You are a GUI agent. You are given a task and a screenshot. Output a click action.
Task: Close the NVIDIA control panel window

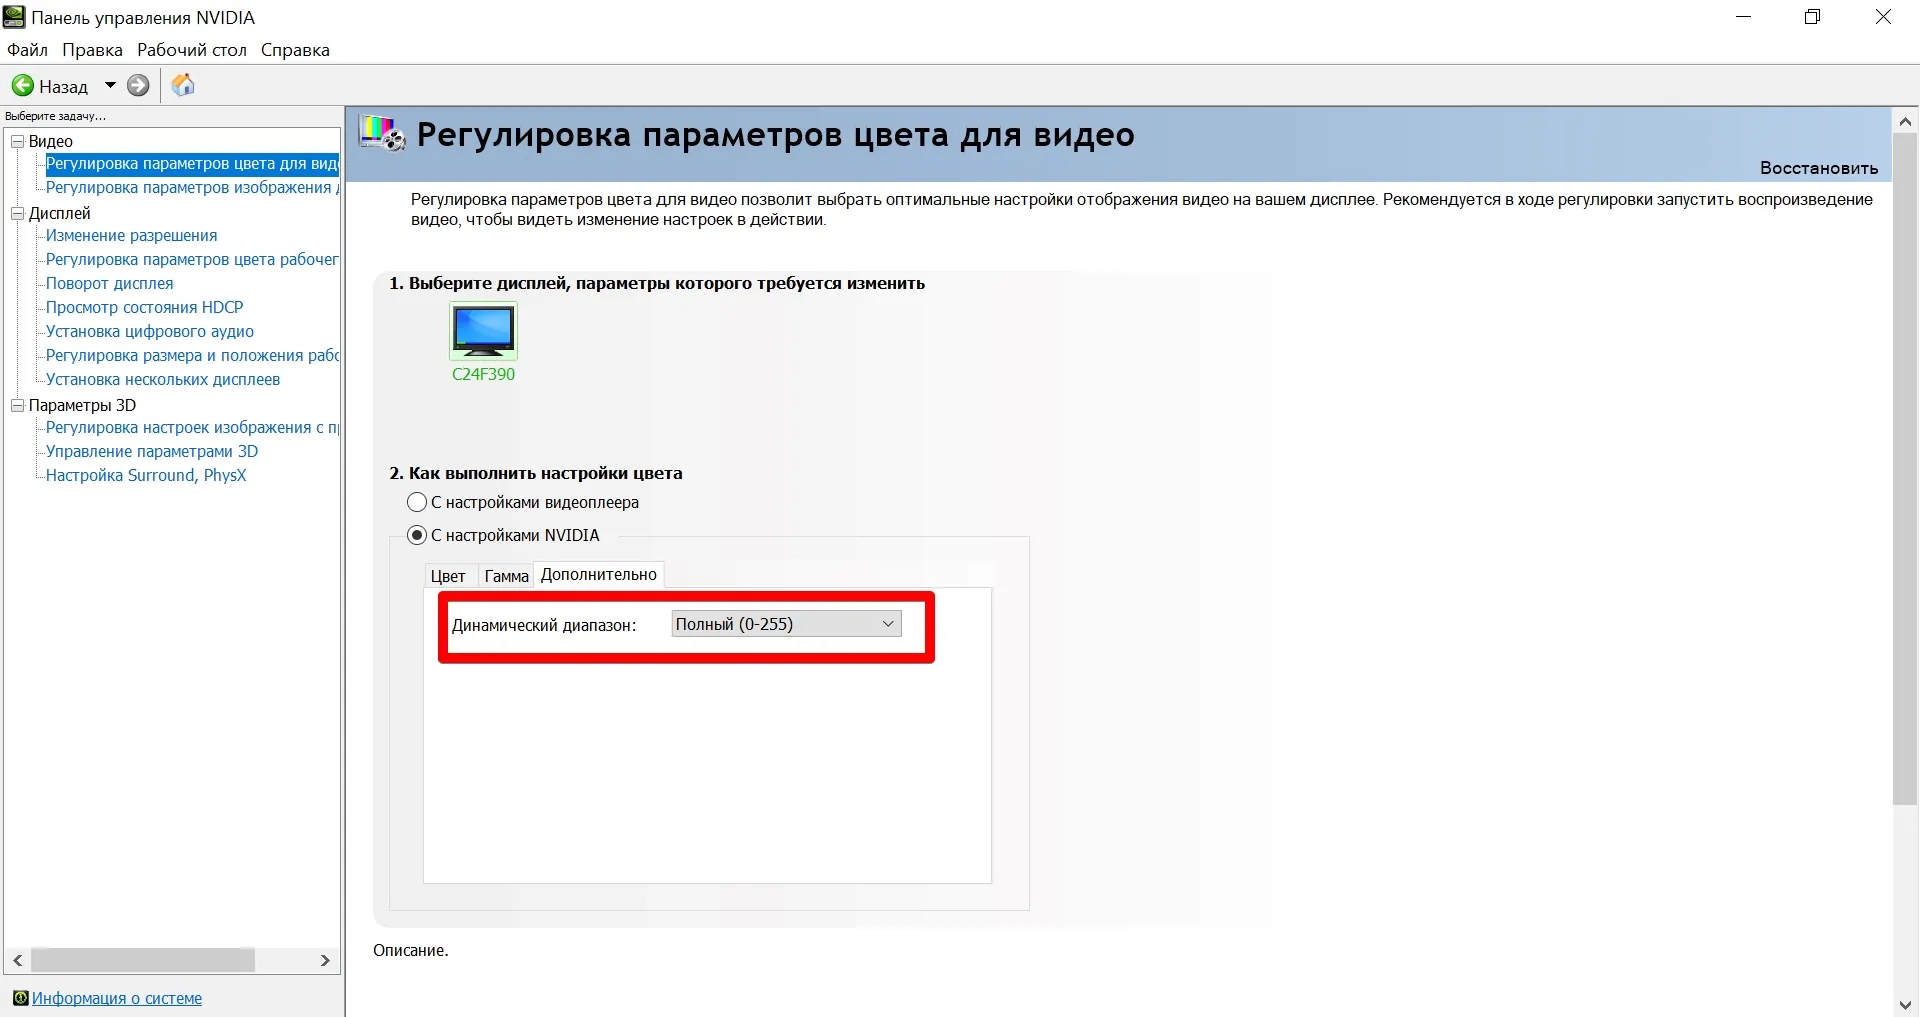1883,17
